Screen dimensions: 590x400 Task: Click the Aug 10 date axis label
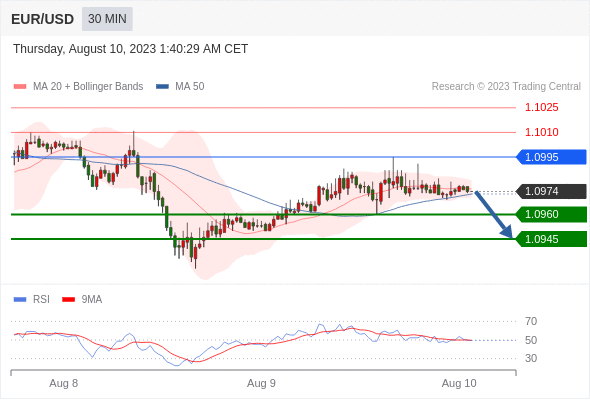click(459, 383)
